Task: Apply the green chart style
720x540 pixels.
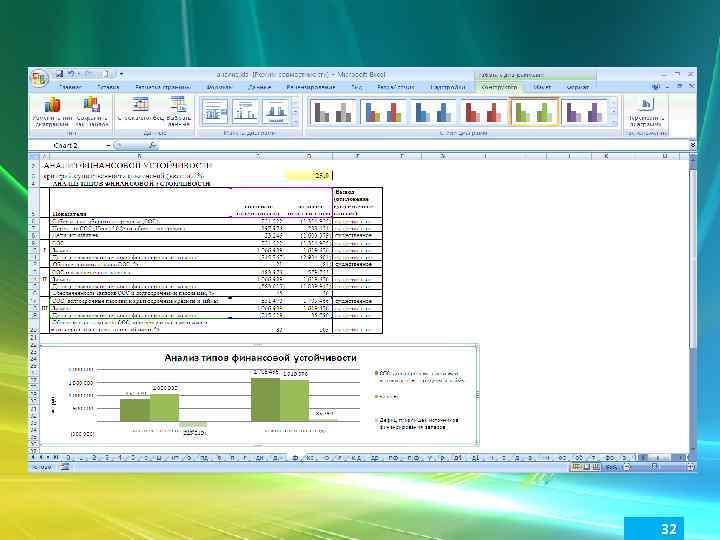Action: coord(534,112)
